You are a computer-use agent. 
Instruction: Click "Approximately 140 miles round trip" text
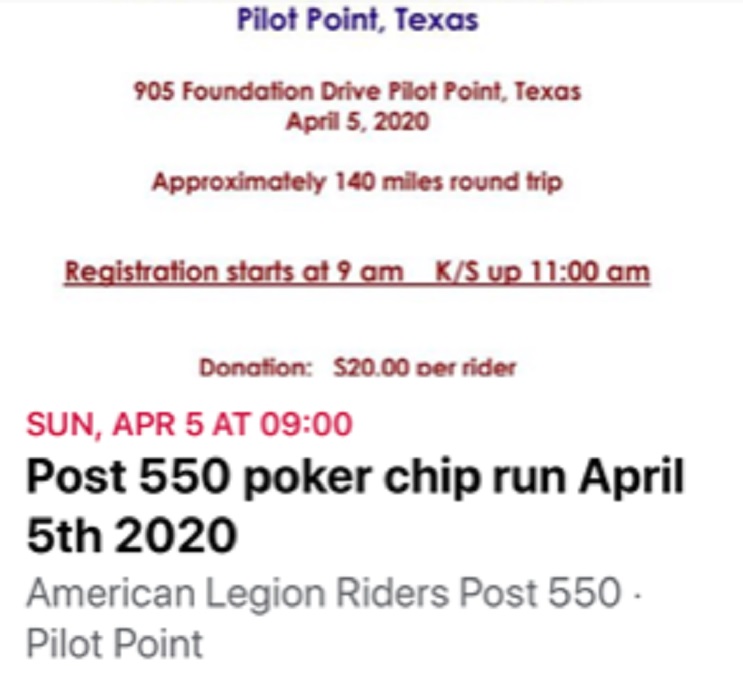coord(357,182)
